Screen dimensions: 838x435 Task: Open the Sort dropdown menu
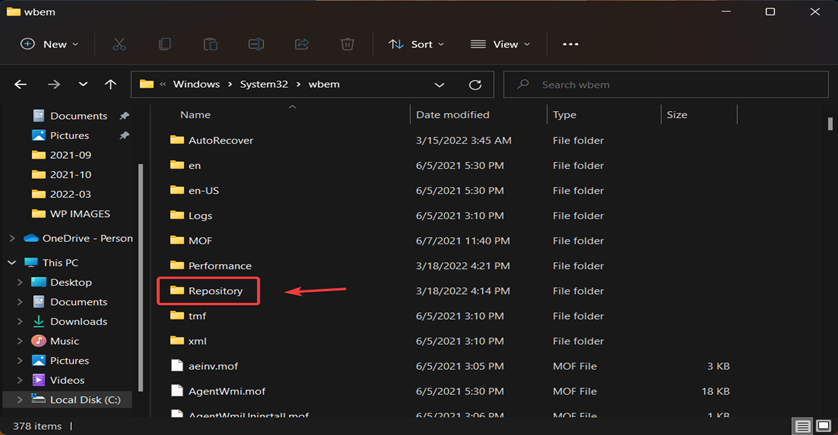point(416,44)
